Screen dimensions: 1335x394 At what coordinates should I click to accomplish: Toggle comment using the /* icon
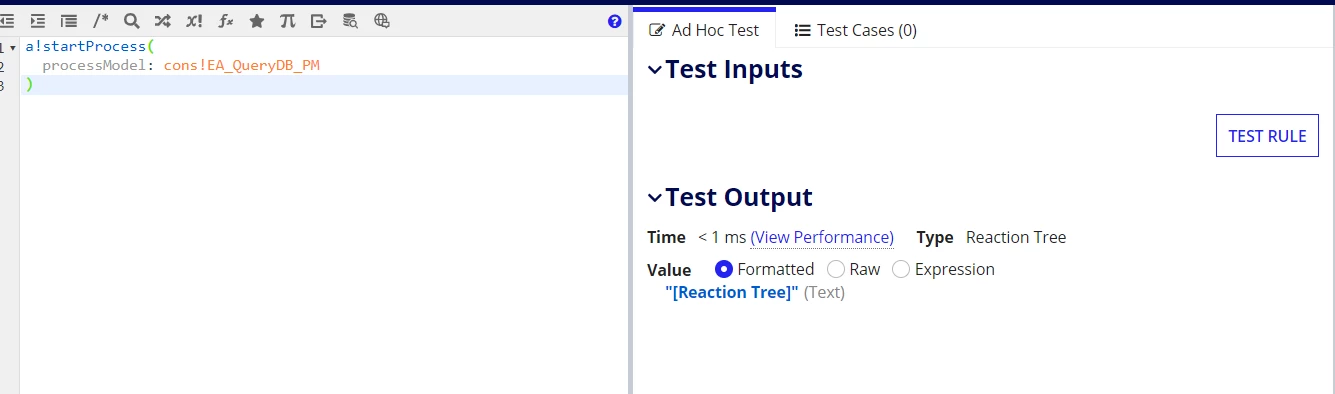click(100, 21)
